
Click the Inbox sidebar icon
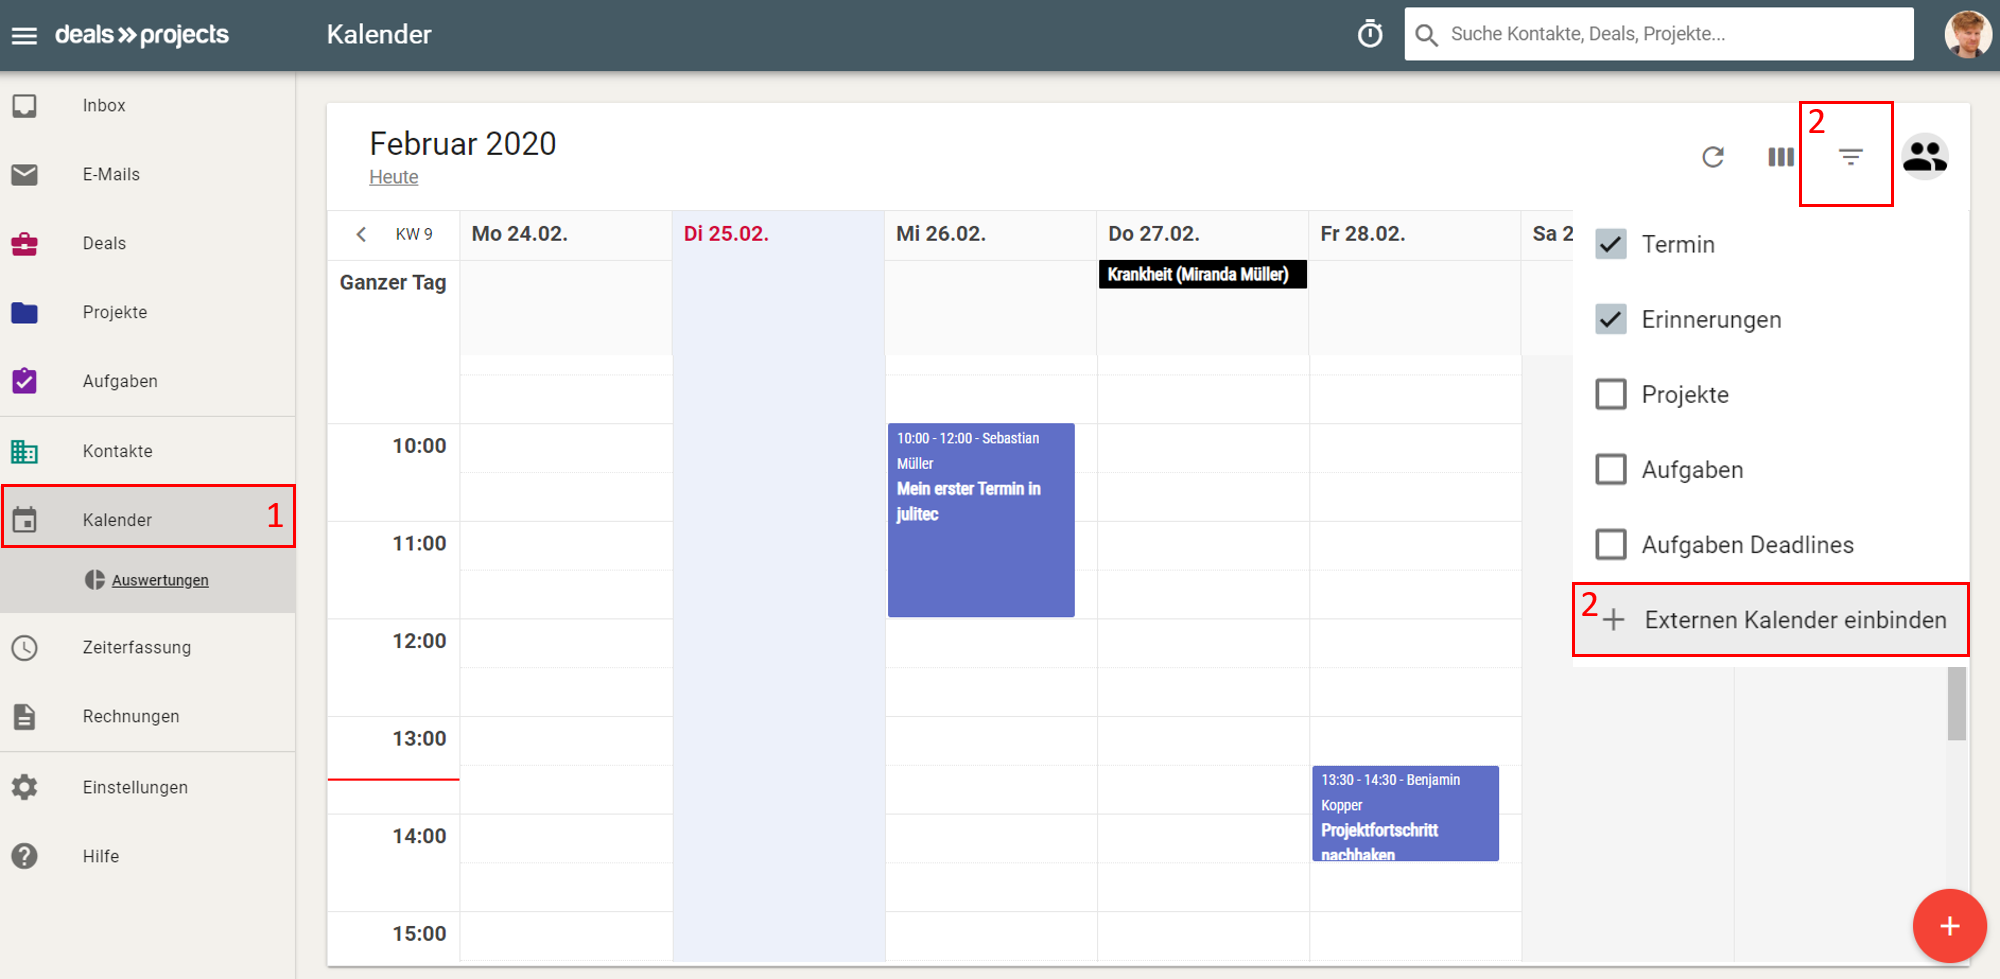[x=25, y=105]
